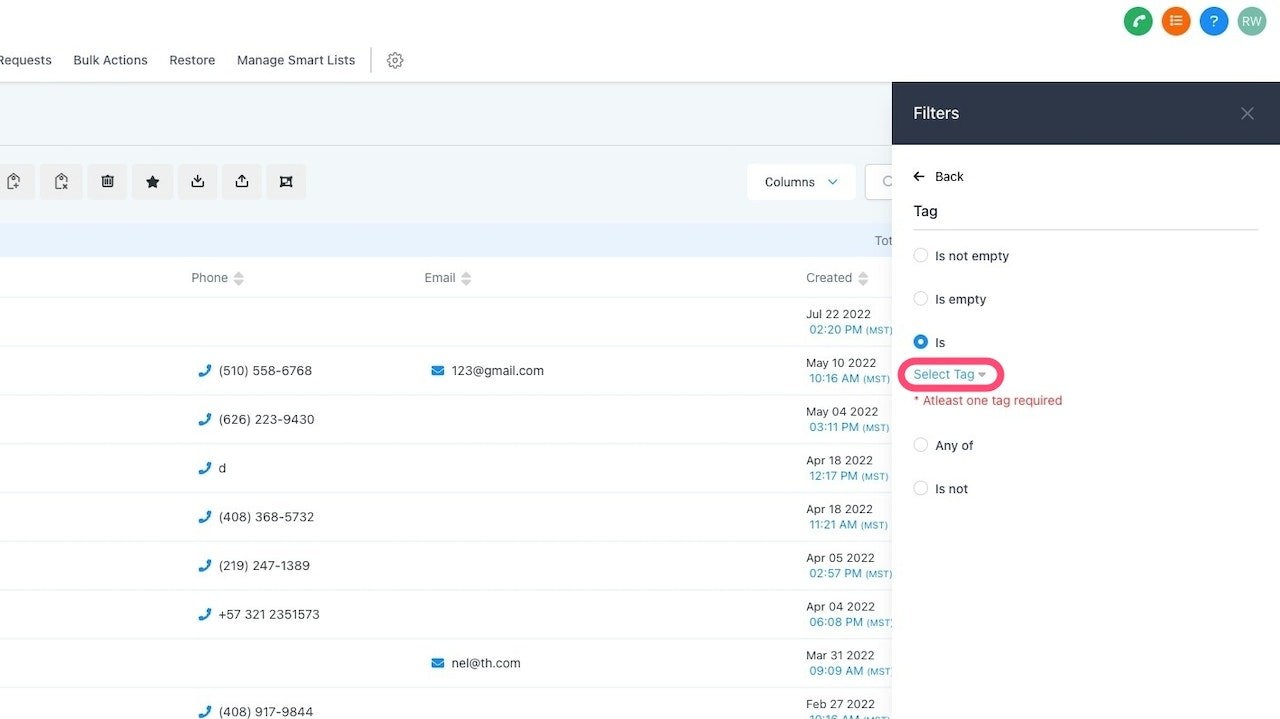Screen dimensions: 1280x719
Task: Click phone icon next to (408) 368-5732
Action: (205, 517)
